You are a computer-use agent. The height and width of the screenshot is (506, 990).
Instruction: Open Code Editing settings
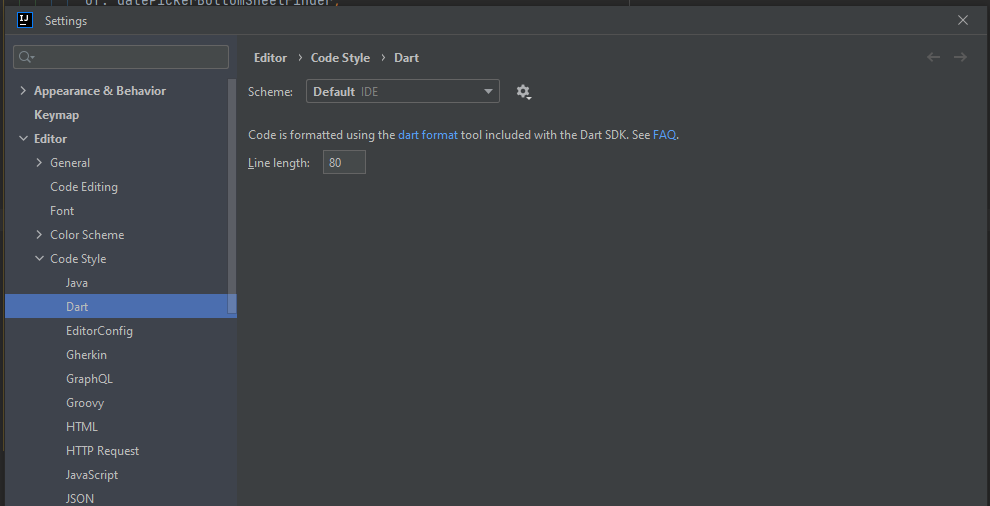pyautogui.click(x=84, y=187)
